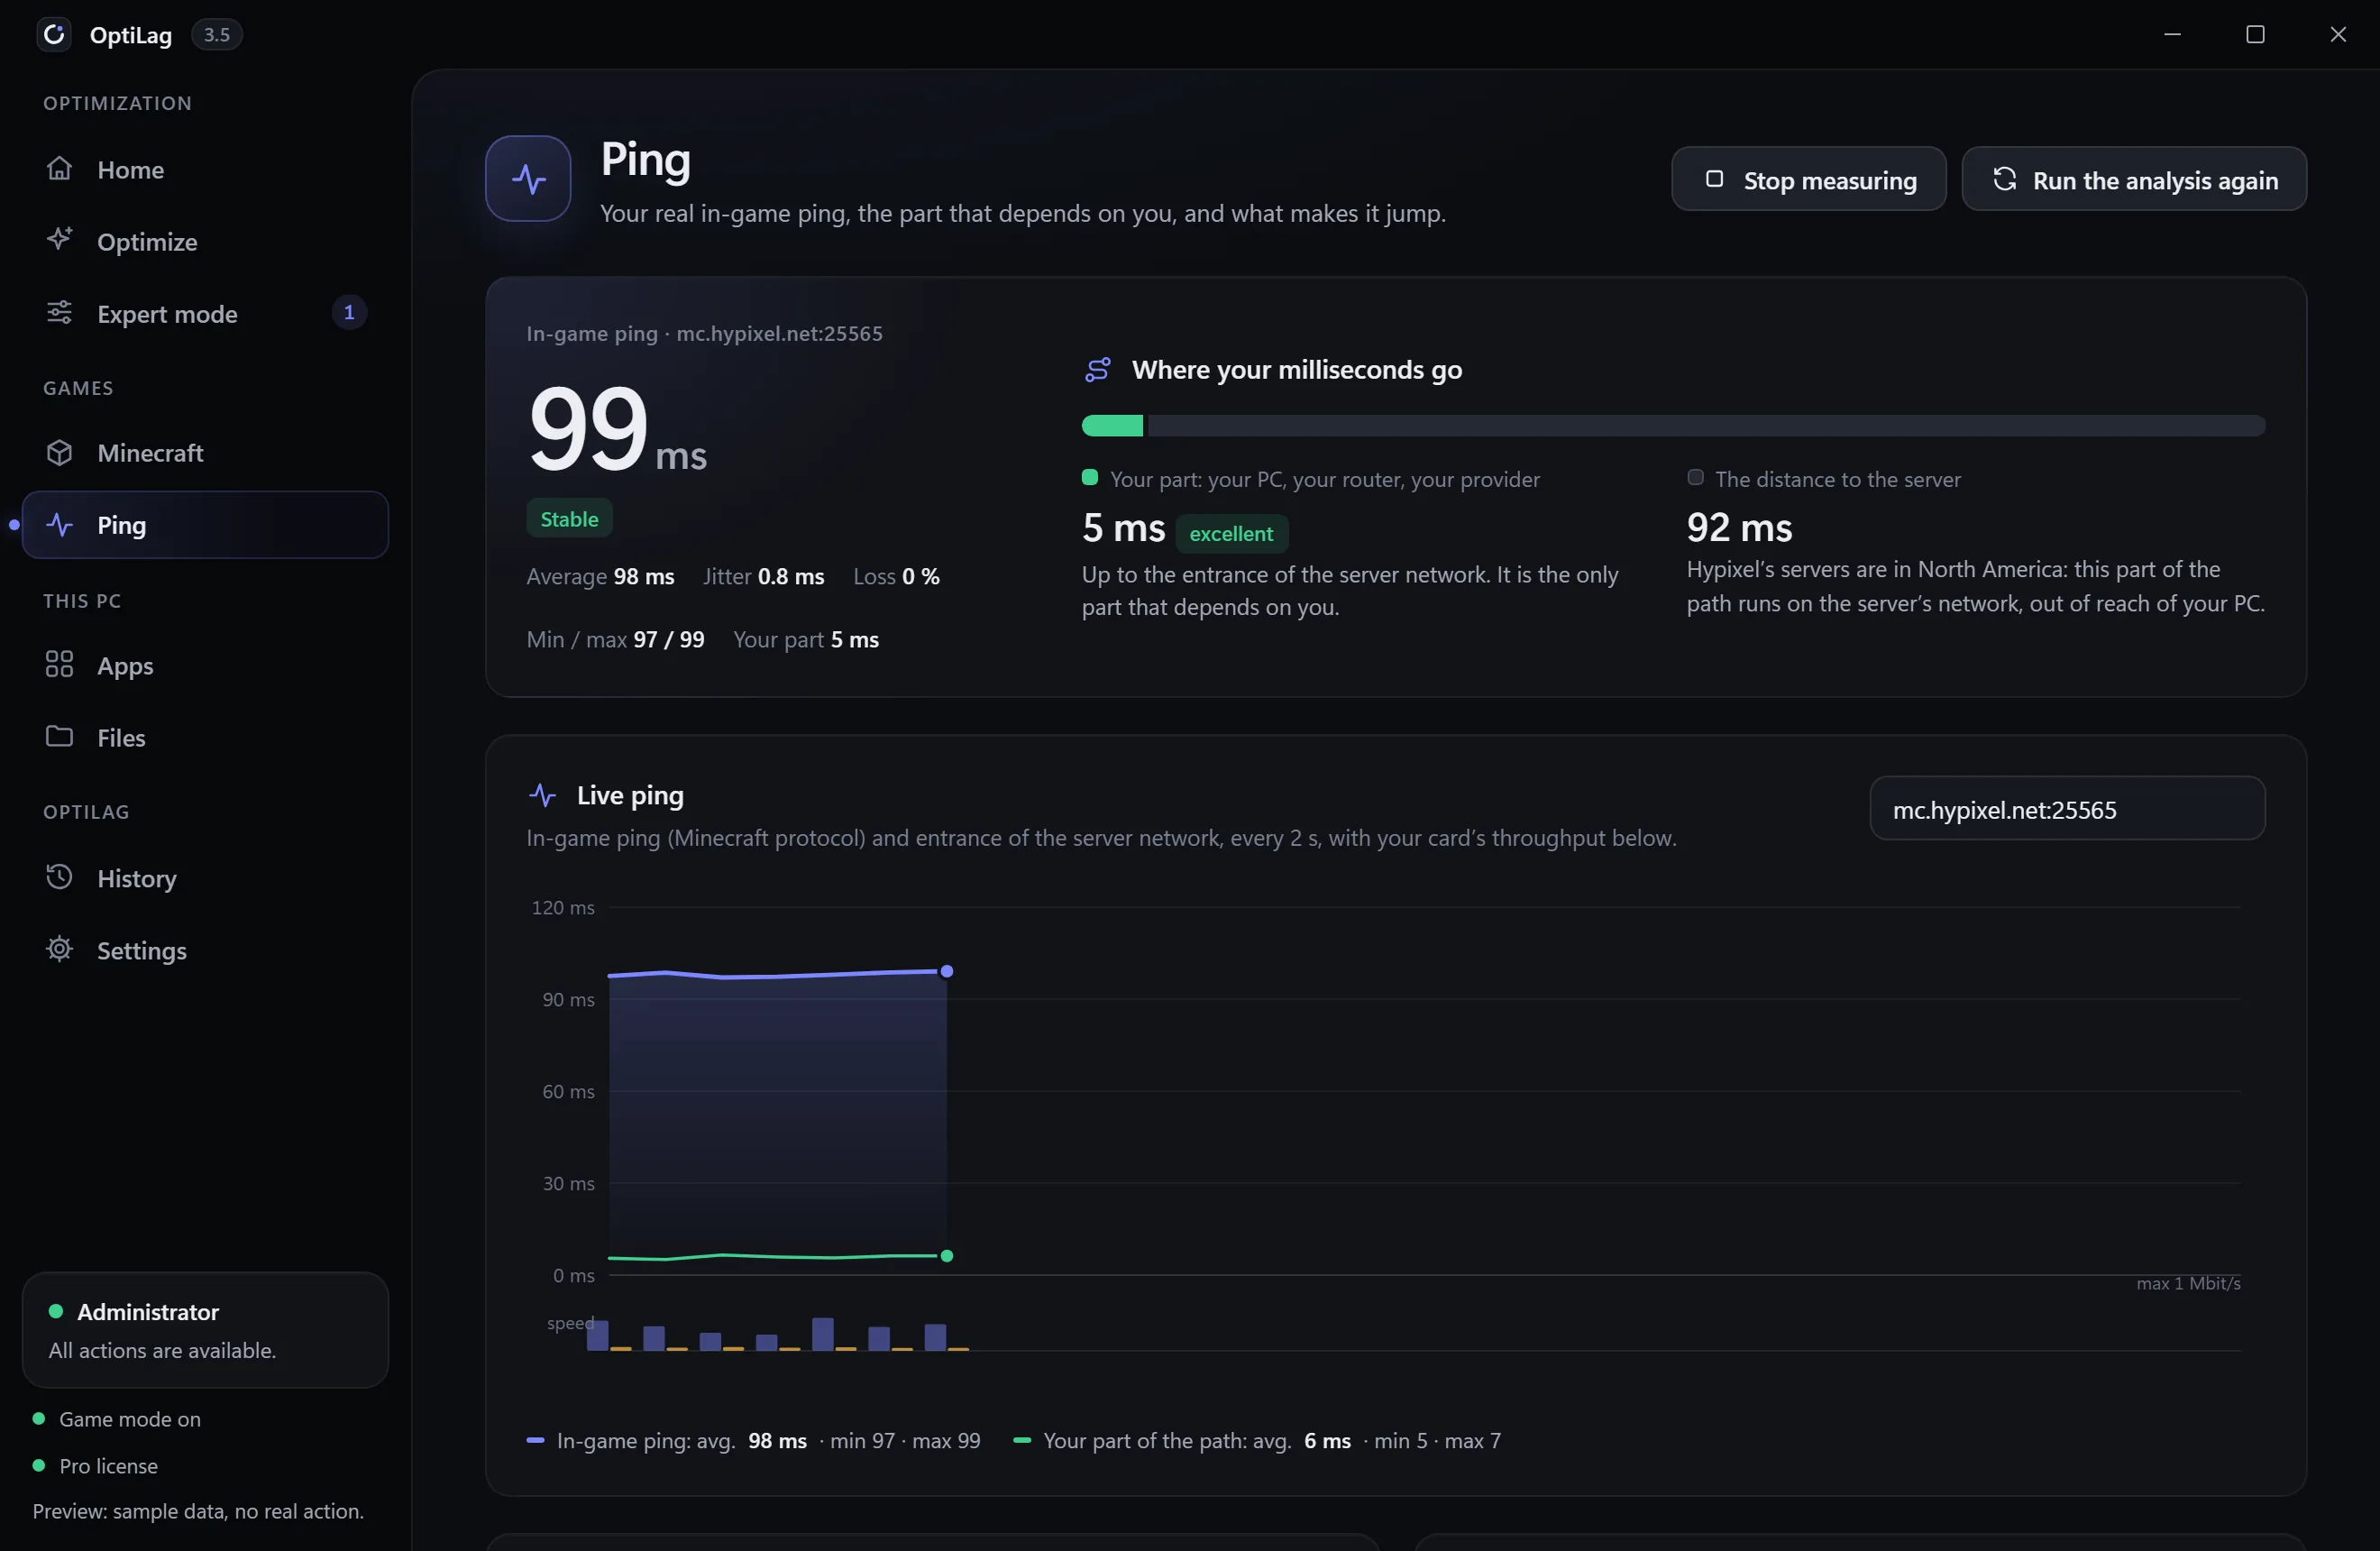Maximize the OptiLag window
The image size is (2380, 1551).
pyautogui.click(x=2255, y=34)
